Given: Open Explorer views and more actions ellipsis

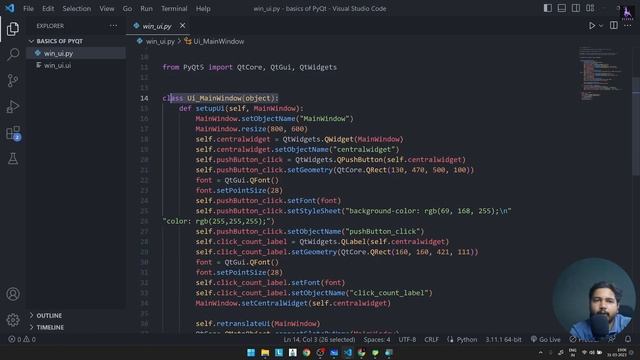Looking at the screenshot, I should (113, 26).
